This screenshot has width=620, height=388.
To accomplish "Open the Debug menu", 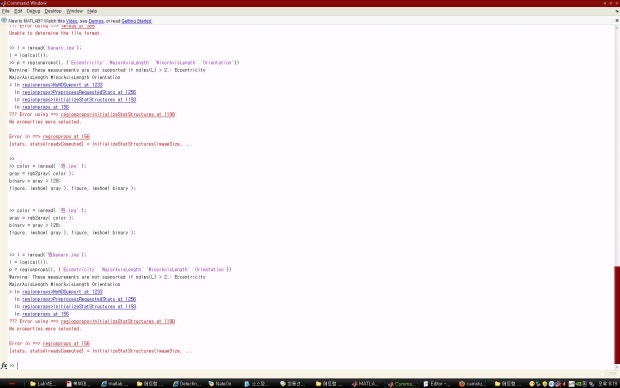I will pyautogui.click(x=33, y=11).
